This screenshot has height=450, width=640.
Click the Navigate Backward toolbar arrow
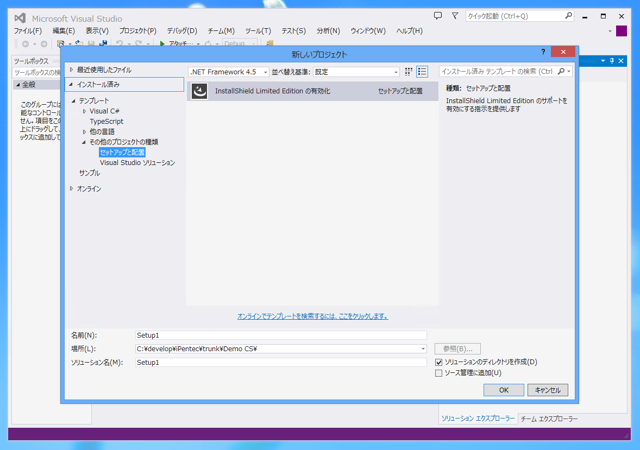pos(25,44)
